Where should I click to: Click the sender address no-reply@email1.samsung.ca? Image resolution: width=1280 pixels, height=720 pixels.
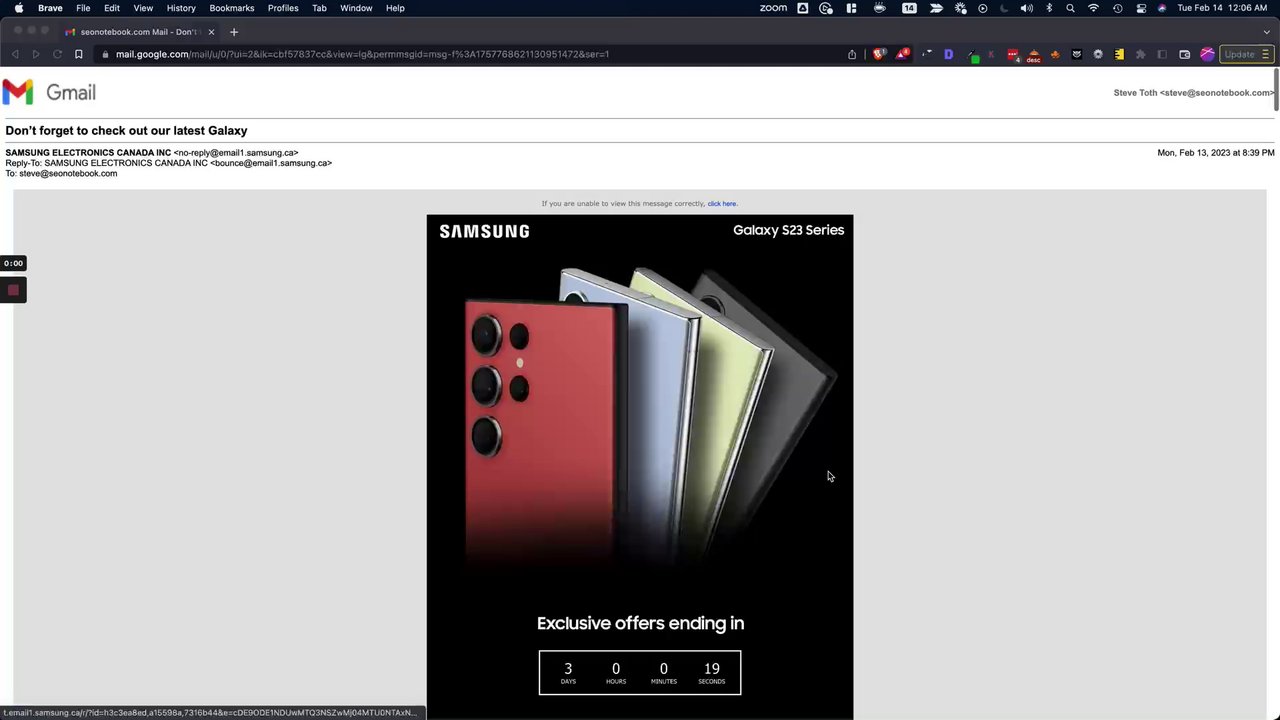(236, 153)
